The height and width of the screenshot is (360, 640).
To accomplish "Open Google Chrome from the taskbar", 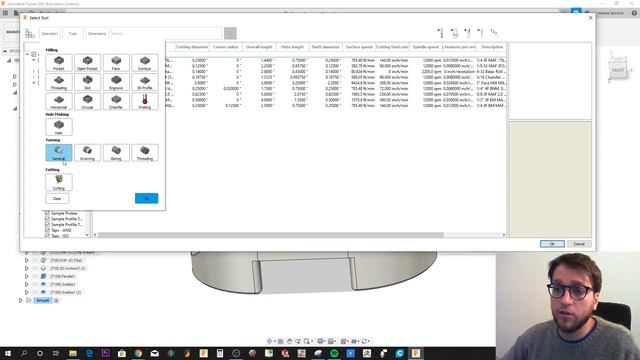I will [138, 353].
